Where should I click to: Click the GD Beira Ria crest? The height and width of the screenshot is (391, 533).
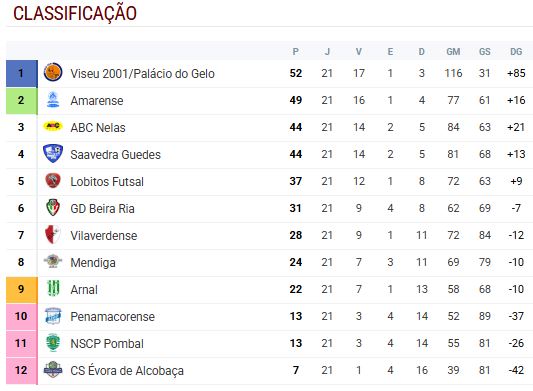point(53,207)
